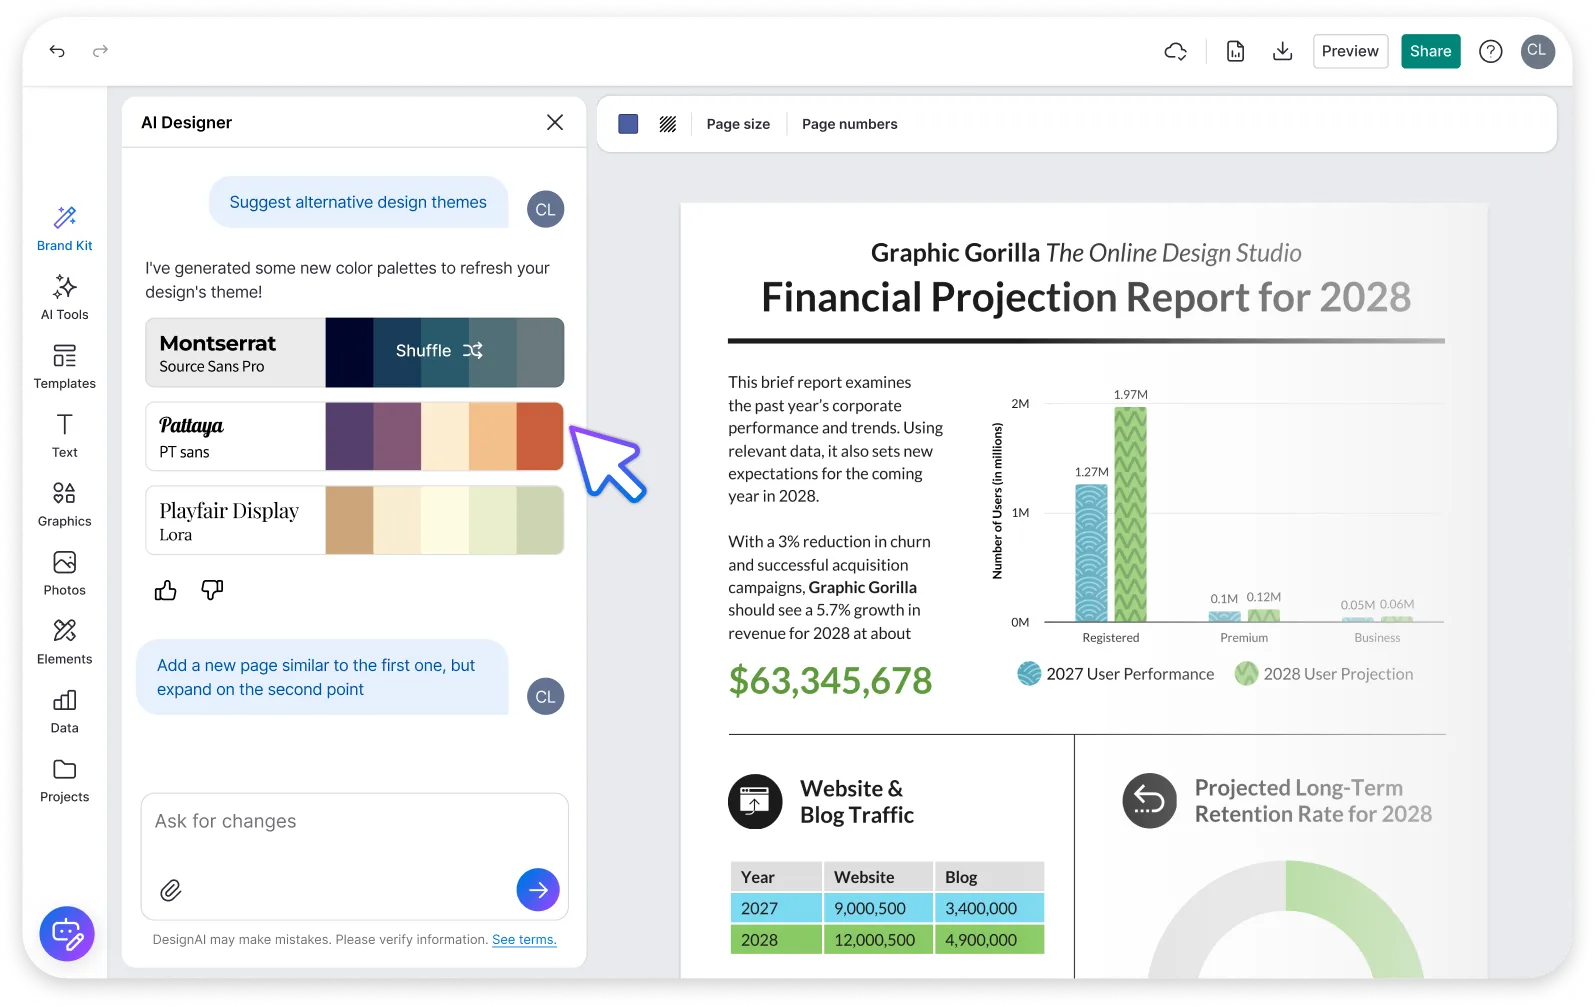Screen dimensions: 1596x1007
Task: Select the Text tool in sidebar
Action: click(65, 436)
